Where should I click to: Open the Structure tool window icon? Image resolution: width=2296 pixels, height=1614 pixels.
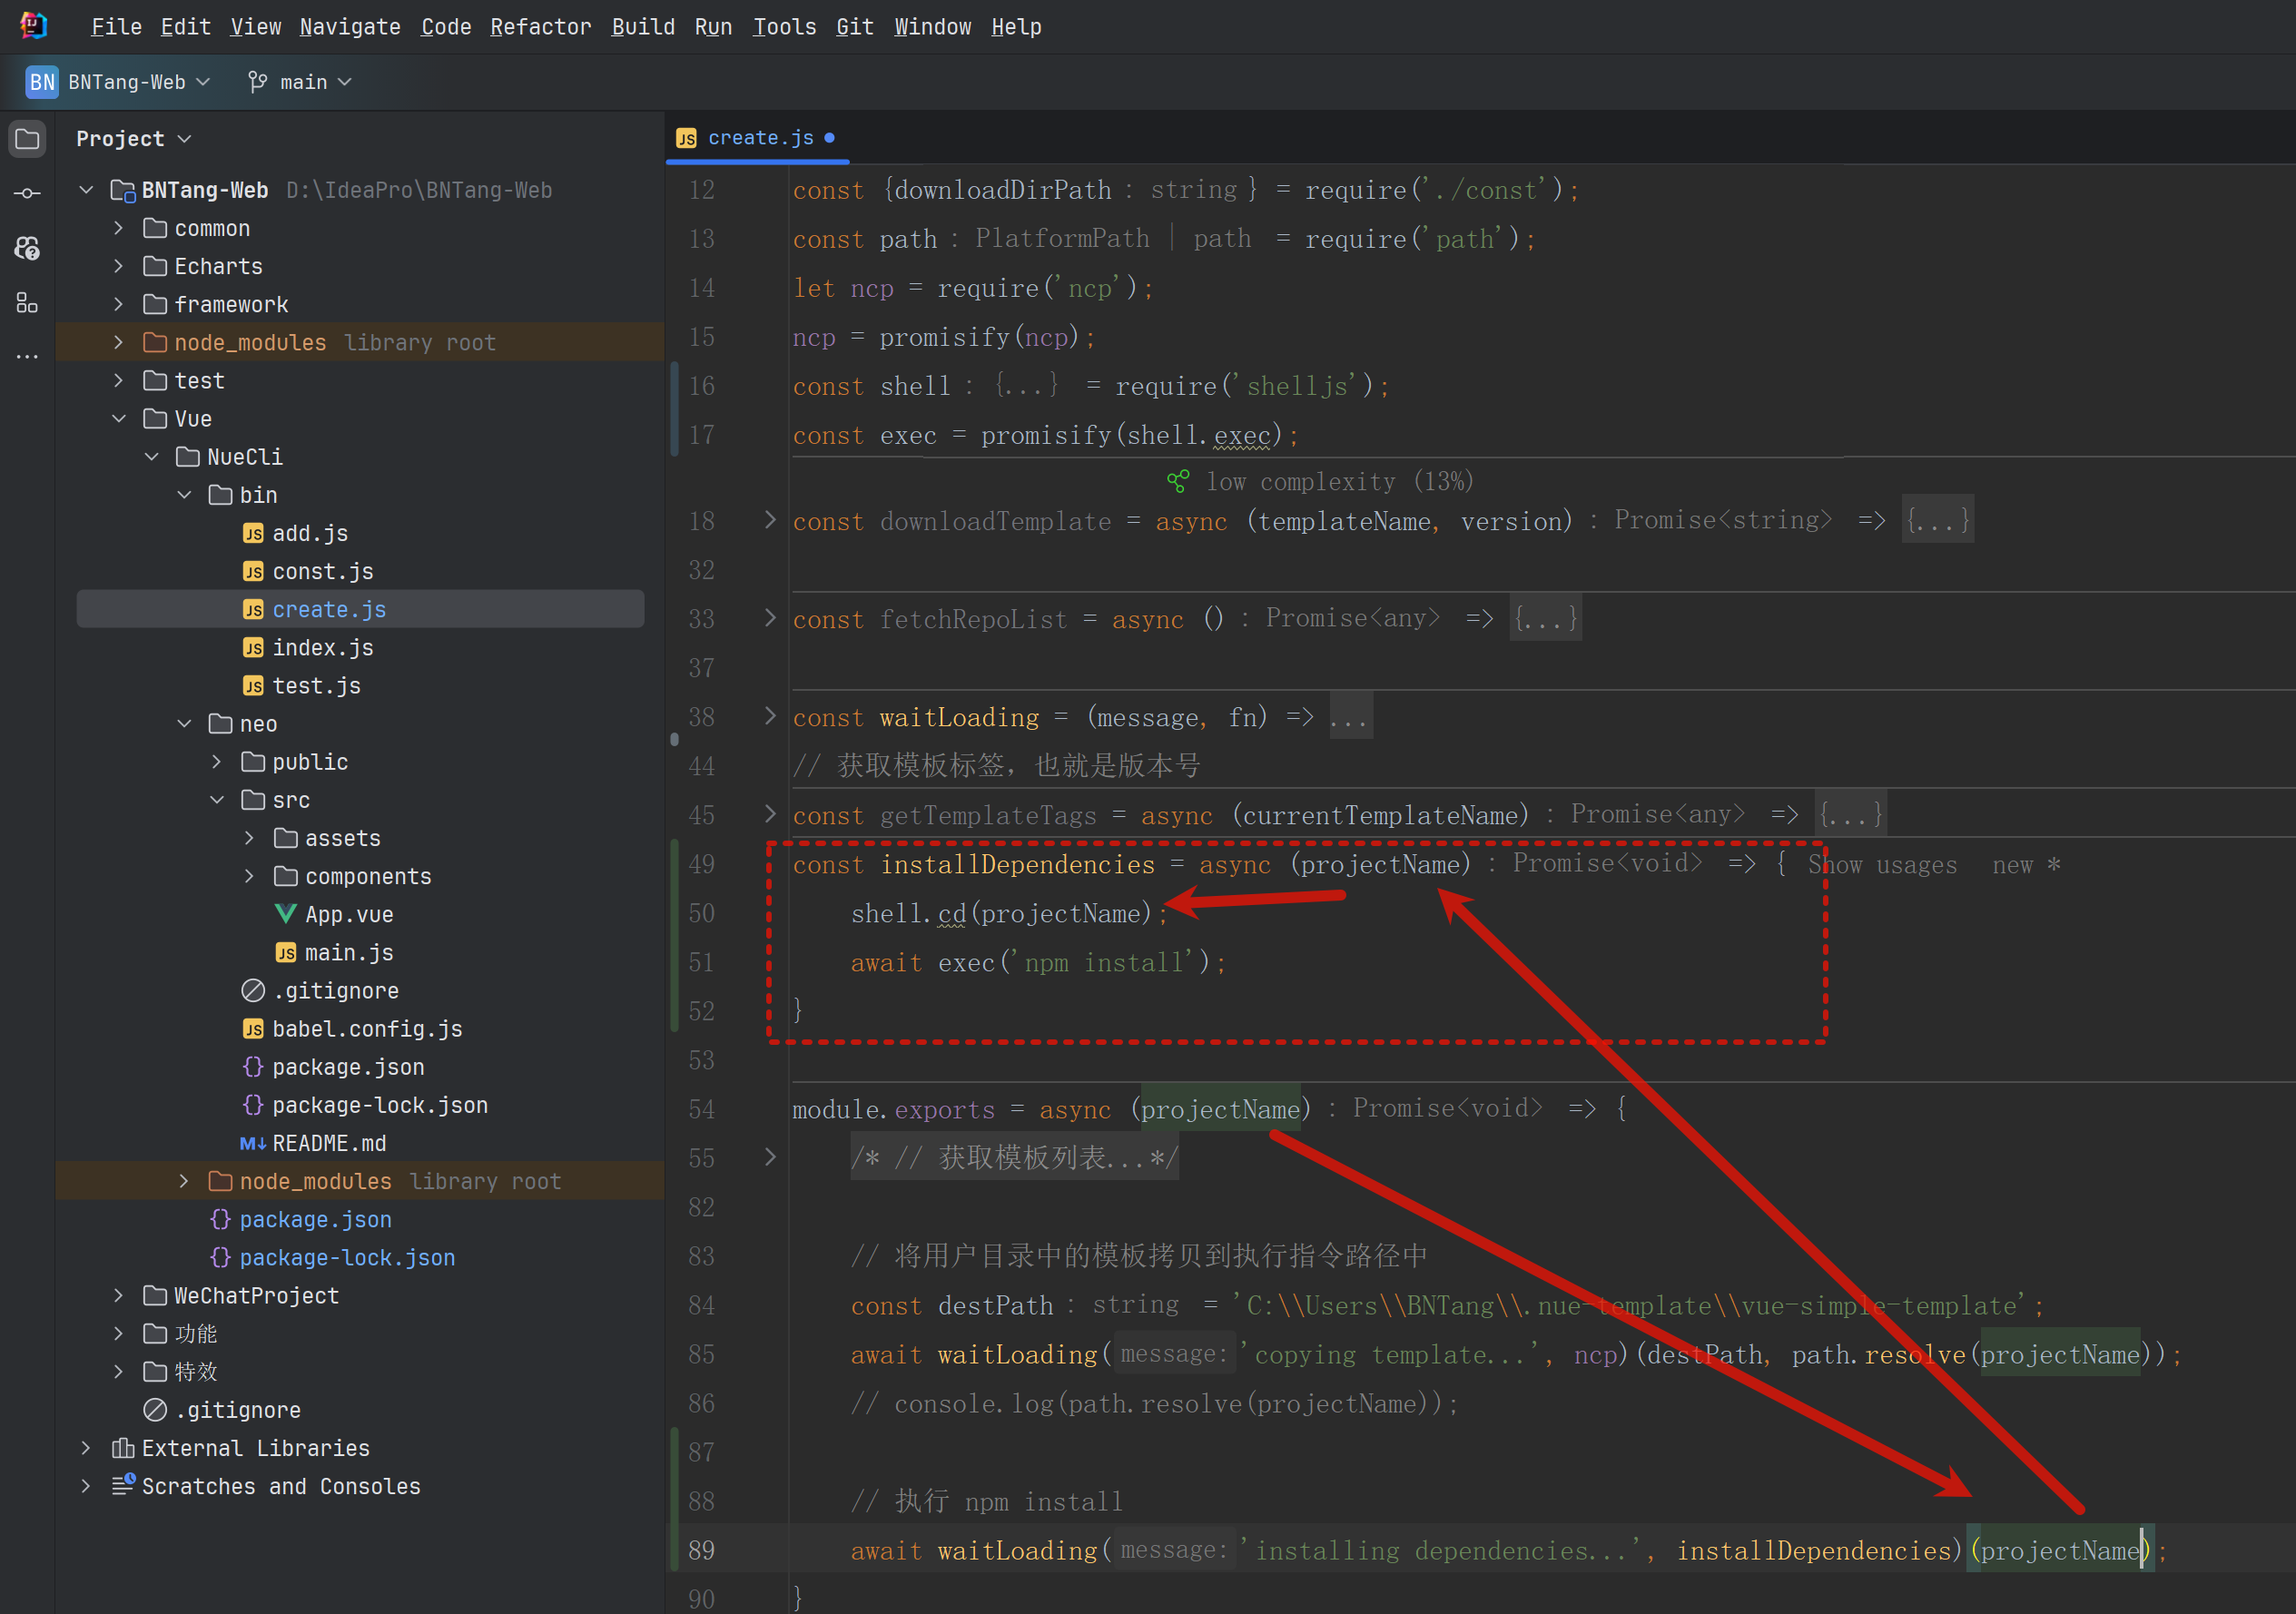28,302
